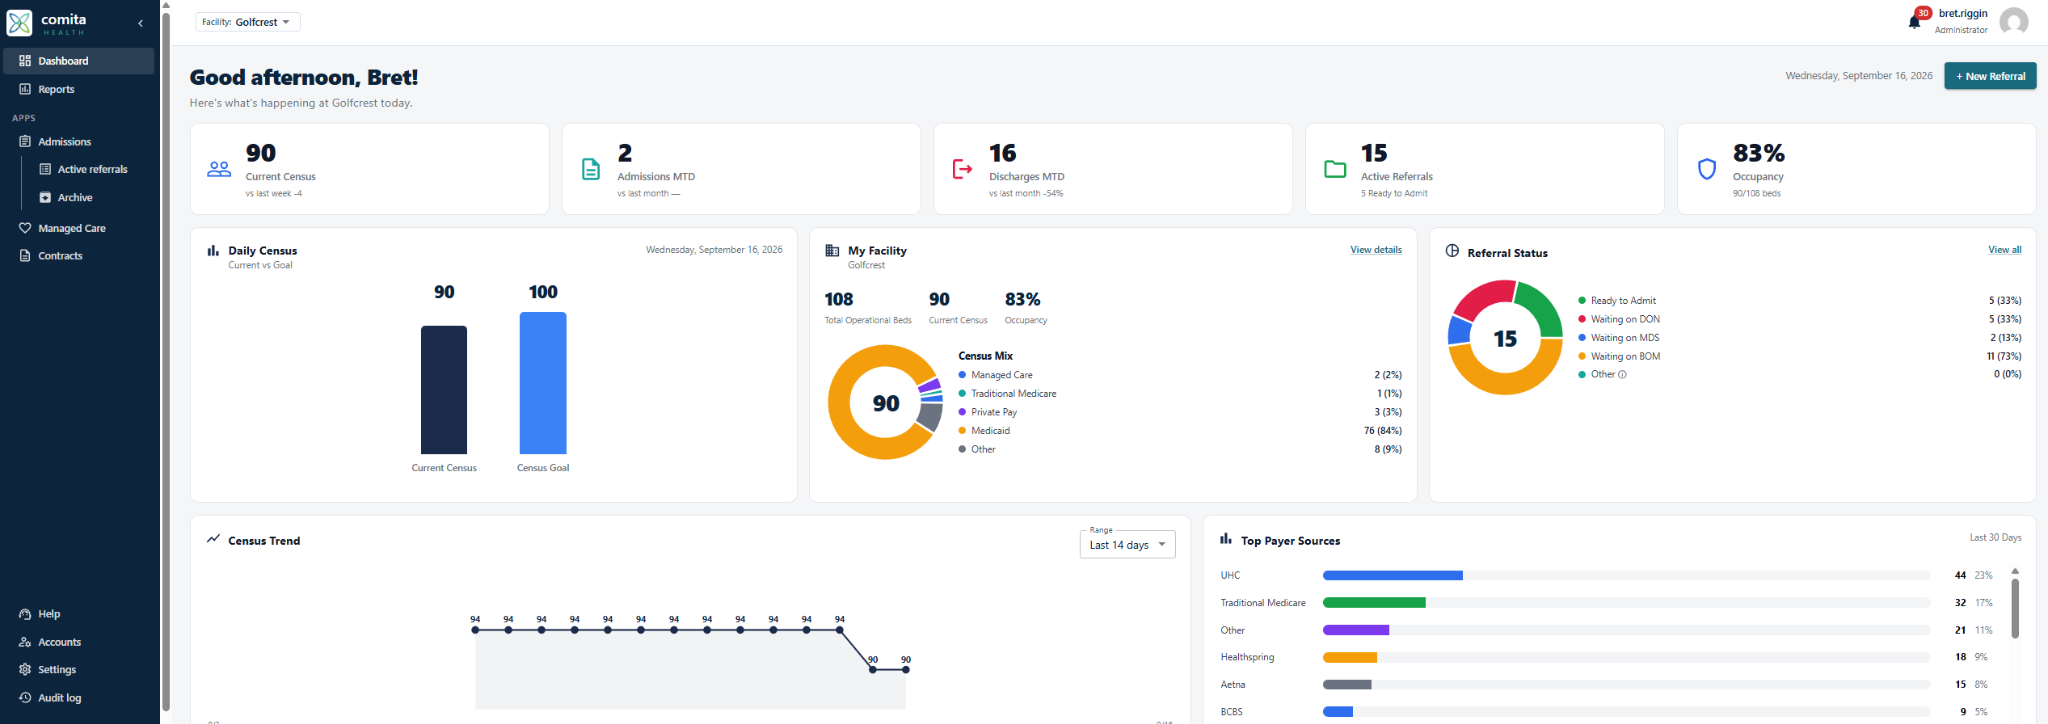This screenshot has width=2048, height=724.
Task: Click the Private Pay census mix row
Action: point(1180,412)
